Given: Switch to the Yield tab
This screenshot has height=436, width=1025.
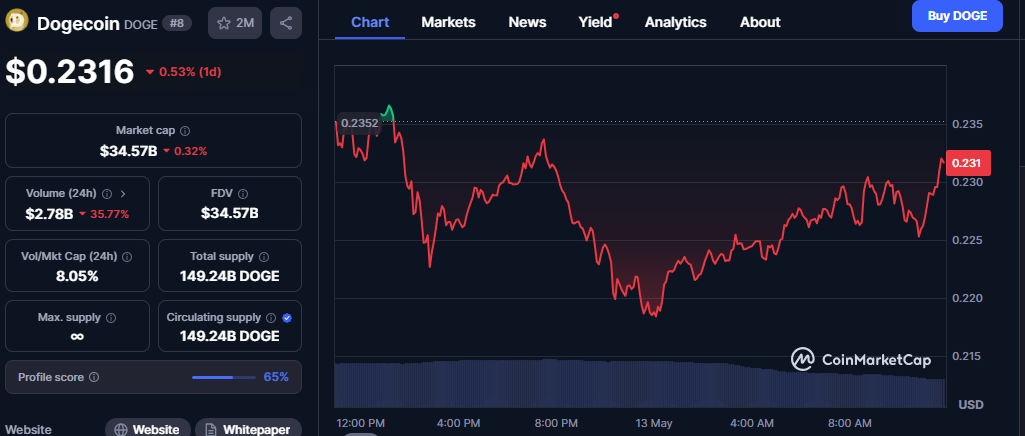Looking at the screenshot, I should [596, 22].
